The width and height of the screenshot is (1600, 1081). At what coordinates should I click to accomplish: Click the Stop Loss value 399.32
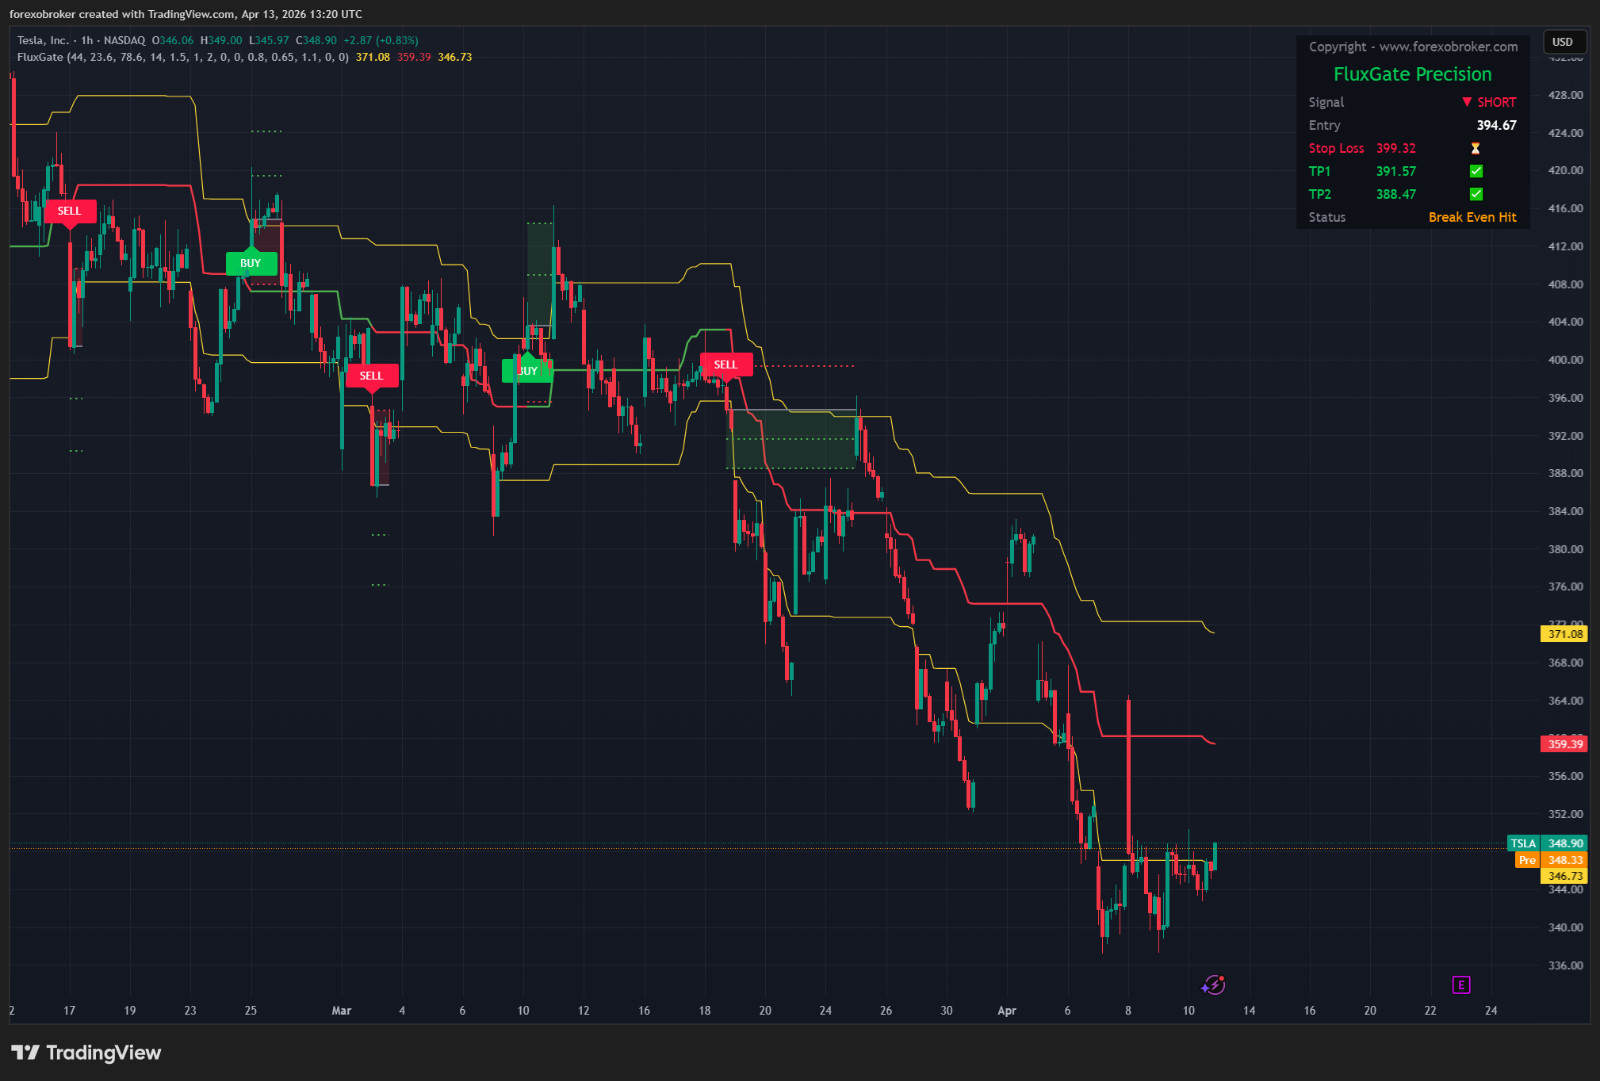(1396, 148)
